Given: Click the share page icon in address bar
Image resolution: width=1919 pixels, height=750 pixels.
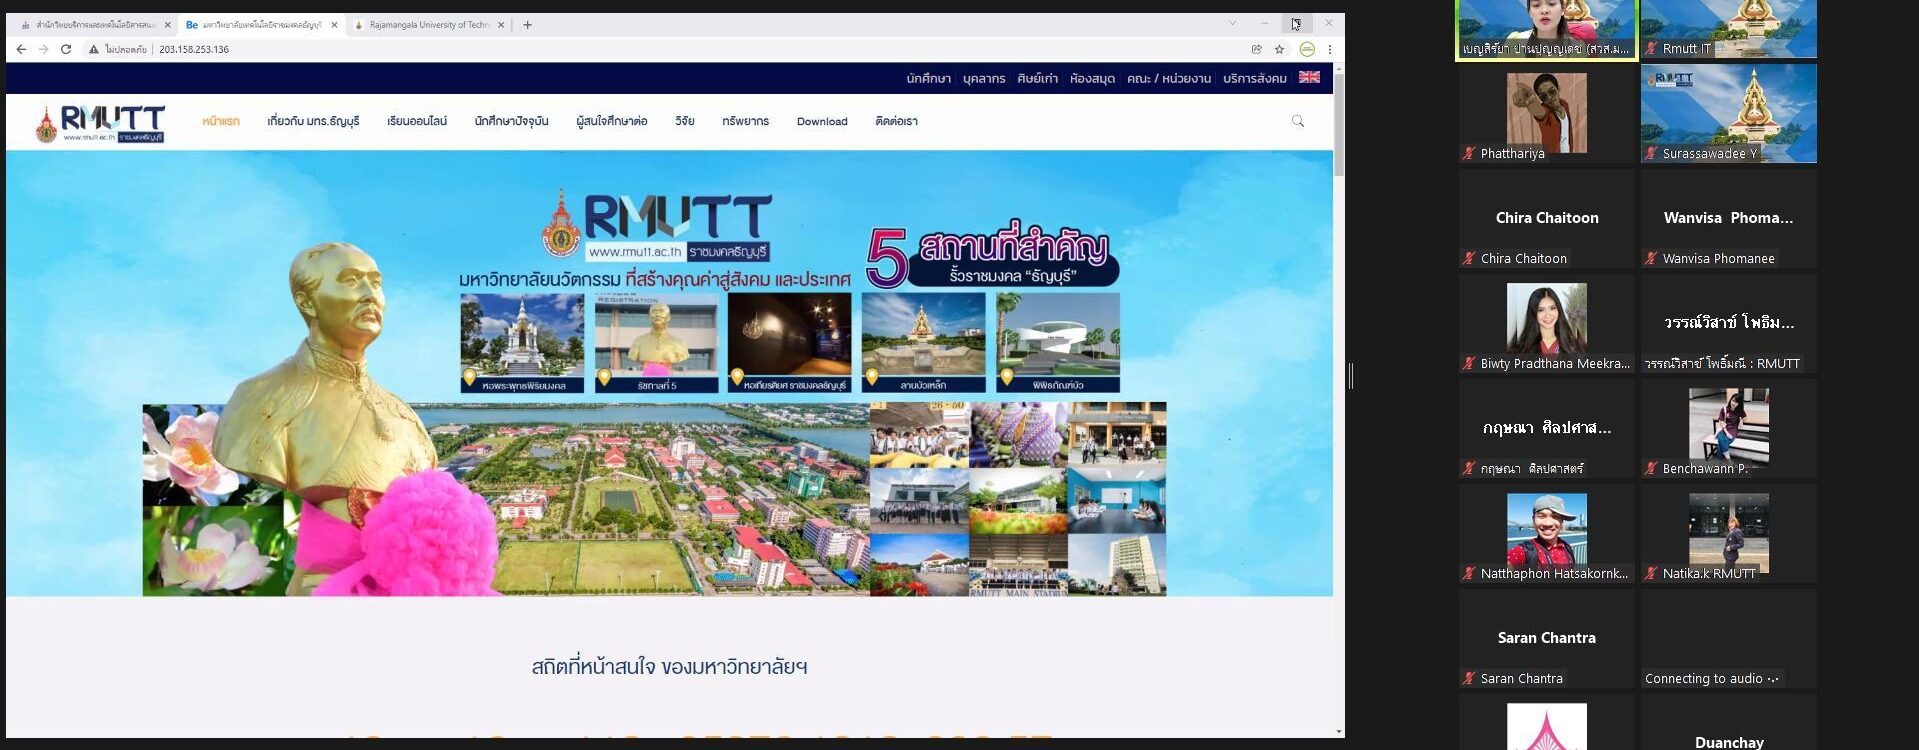Looking at the screenshot, I should pos(1256,49).
